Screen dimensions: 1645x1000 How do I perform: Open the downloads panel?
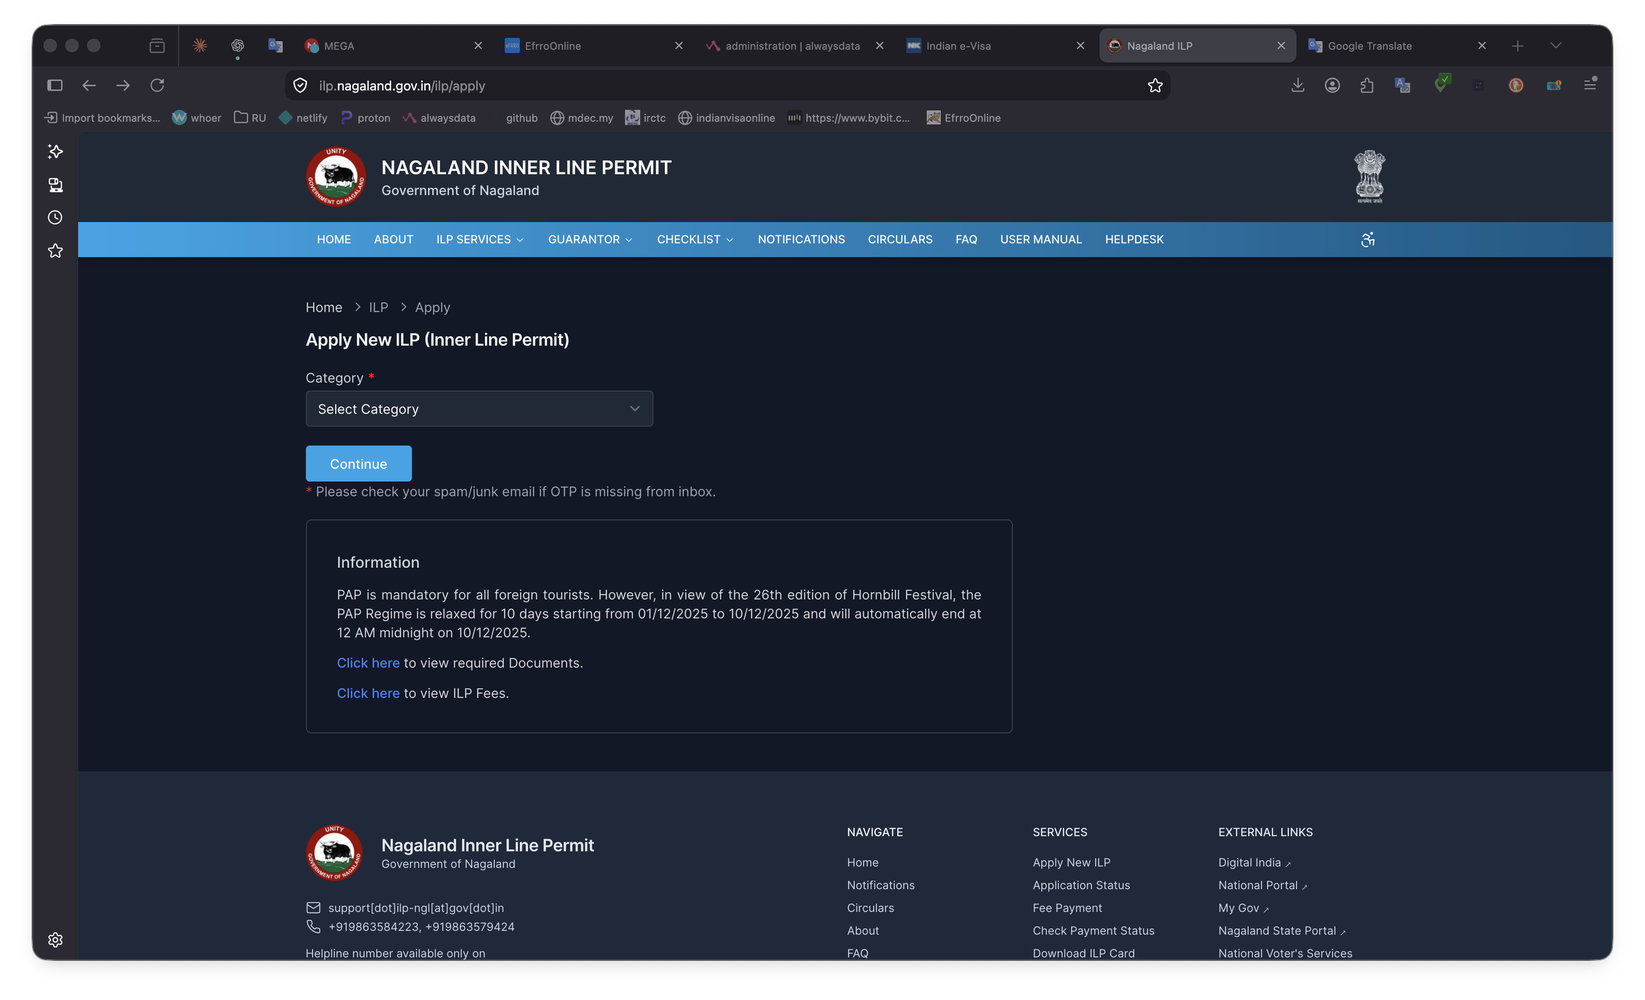(x=1298, y=86)
